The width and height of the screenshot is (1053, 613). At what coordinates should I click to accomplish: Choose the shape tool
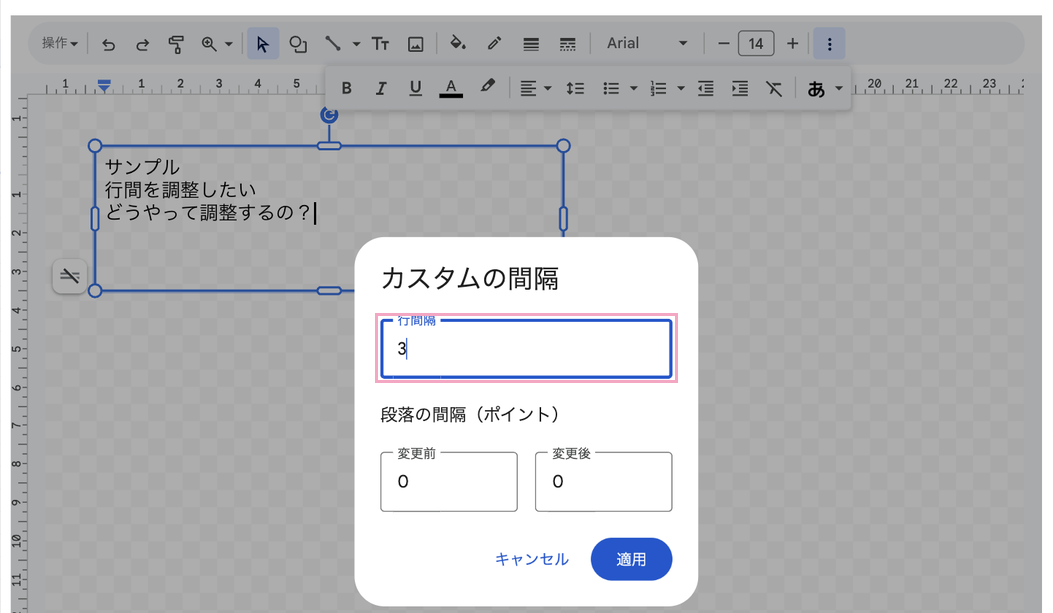coord(297,44)
